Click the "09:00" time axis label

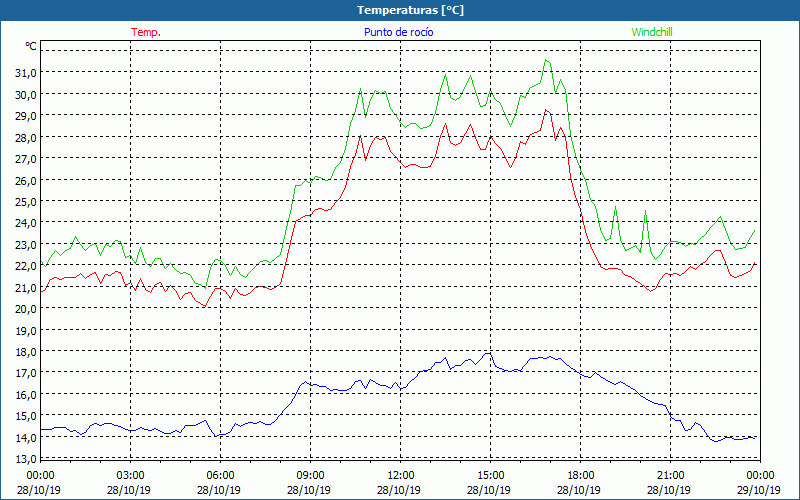click(x=310, y=476)
